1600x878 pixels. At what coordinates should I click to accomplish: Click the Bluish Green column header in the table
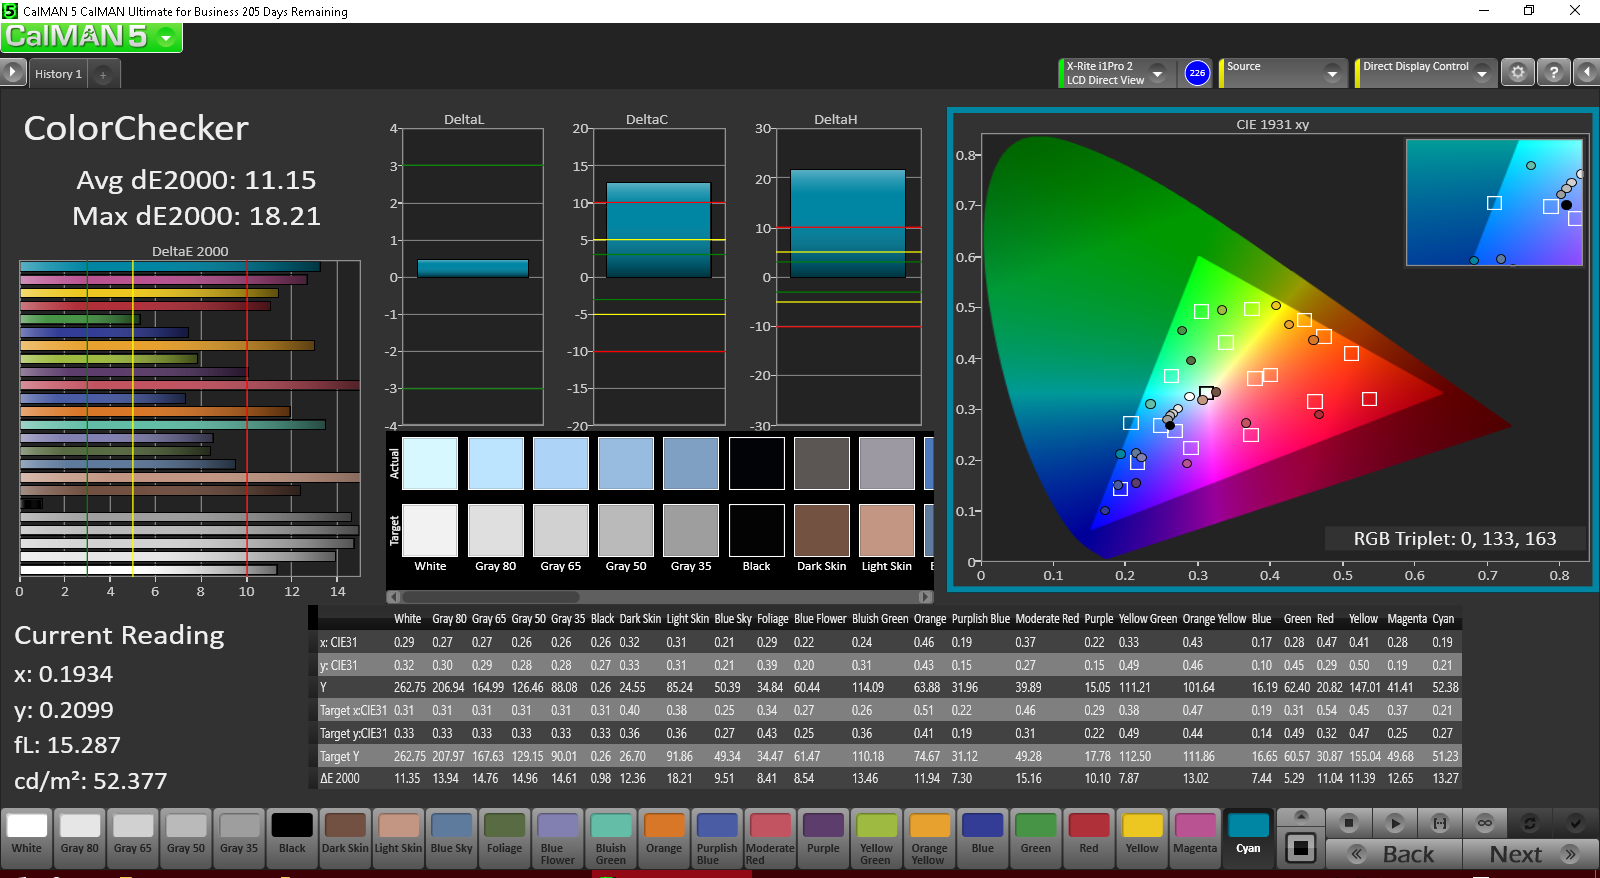[880, 619]
